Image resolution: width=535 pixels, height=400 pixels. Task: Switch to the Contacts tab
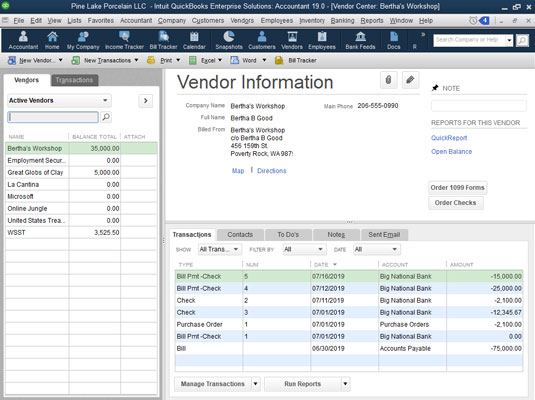pos(240,234)
